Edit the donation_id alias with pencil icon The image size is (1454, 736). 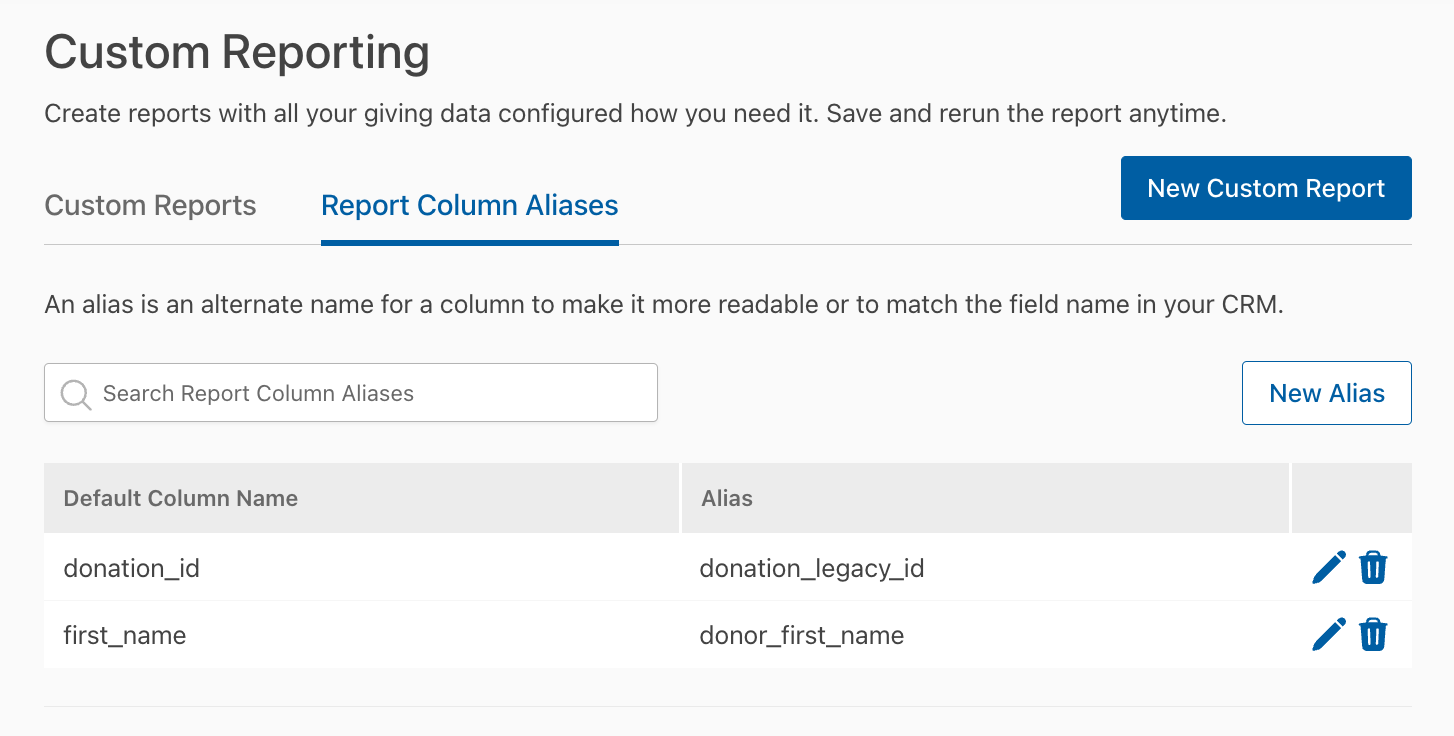[1329, 568]
